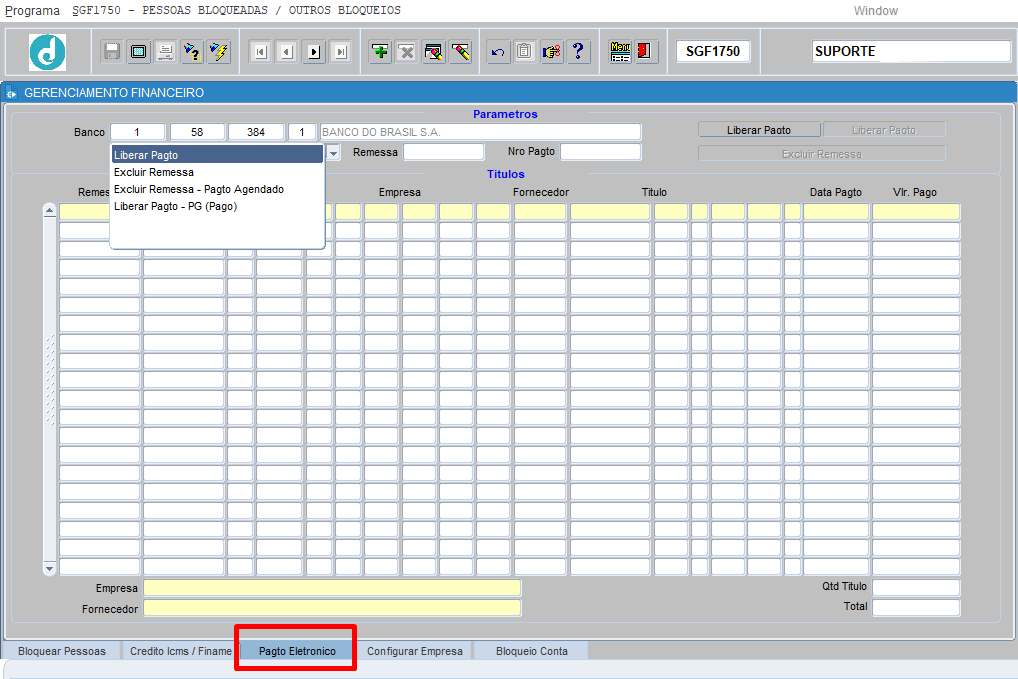This screenshot has height=679, width=1018.
Task: Click the Remessa input field
Action: point(443,152)
